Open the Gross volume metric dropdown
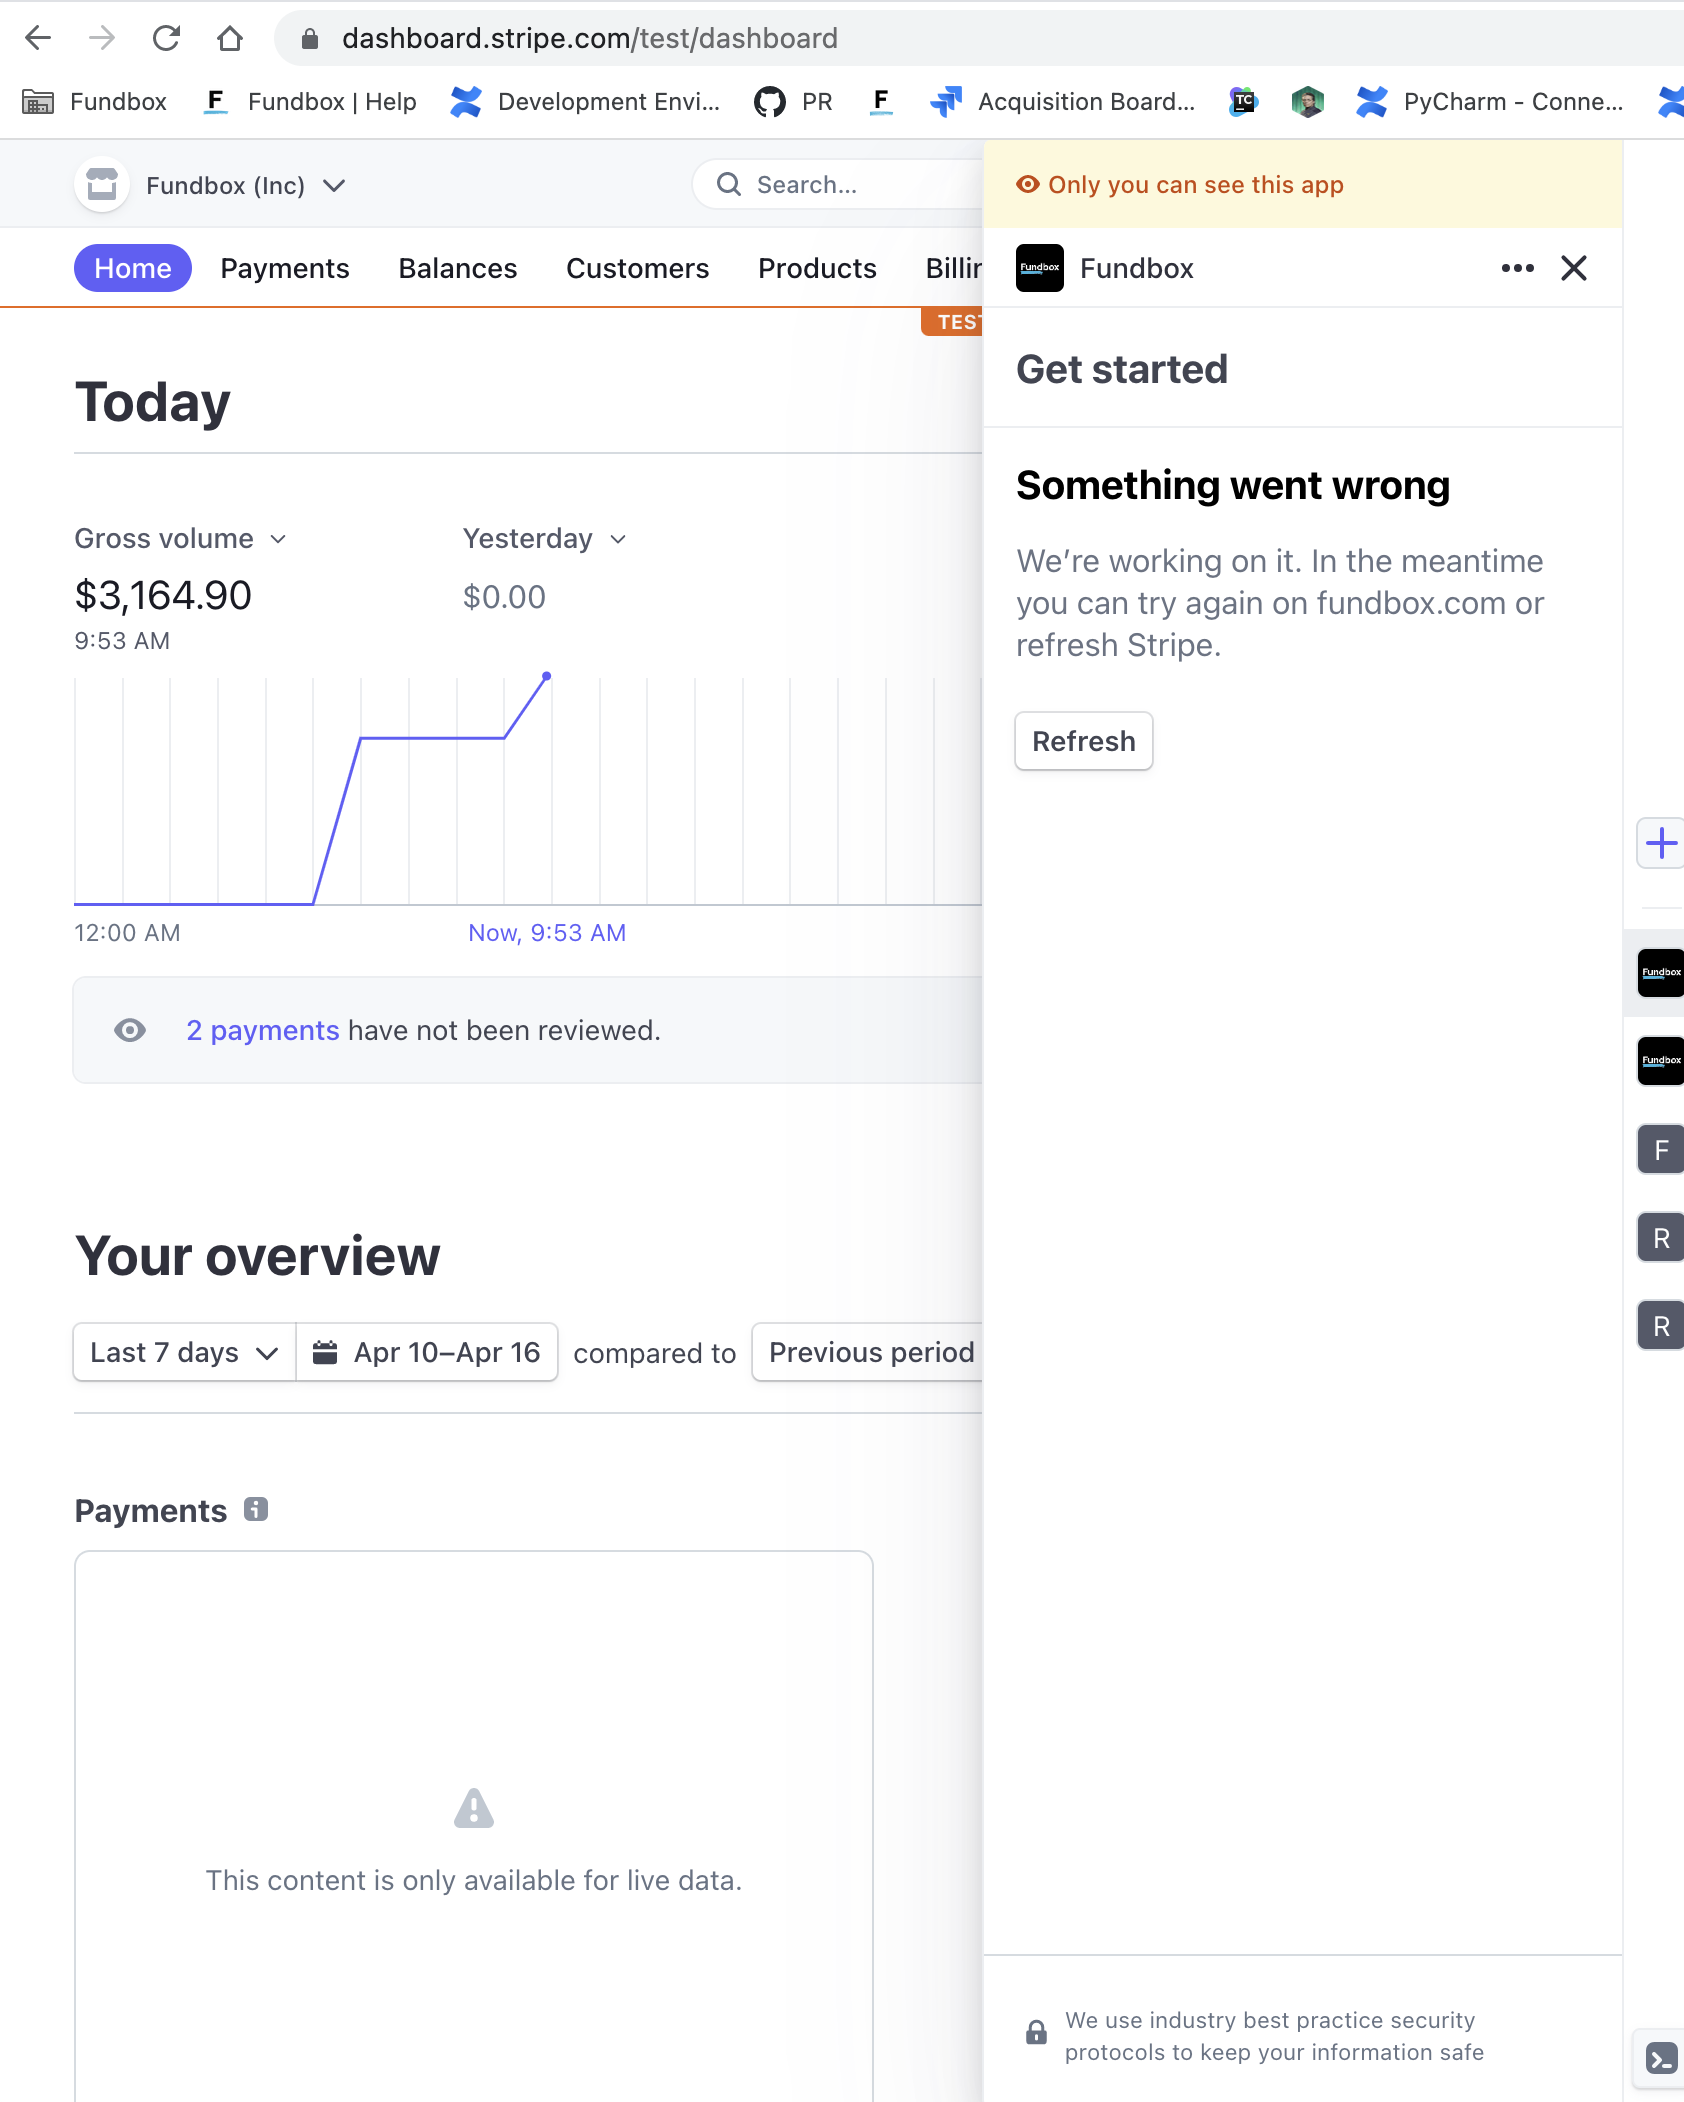Screen dimensions: 1684x2102 [180, 539]
